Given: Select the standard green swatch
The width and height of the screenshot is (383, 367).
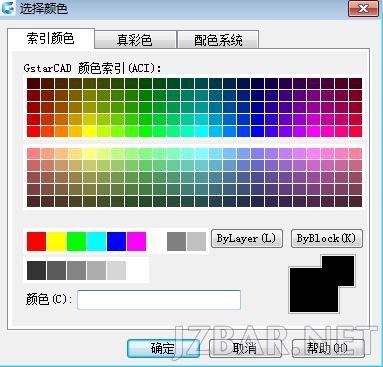Looking at the screenshot, I should click(x=76, y=241).
